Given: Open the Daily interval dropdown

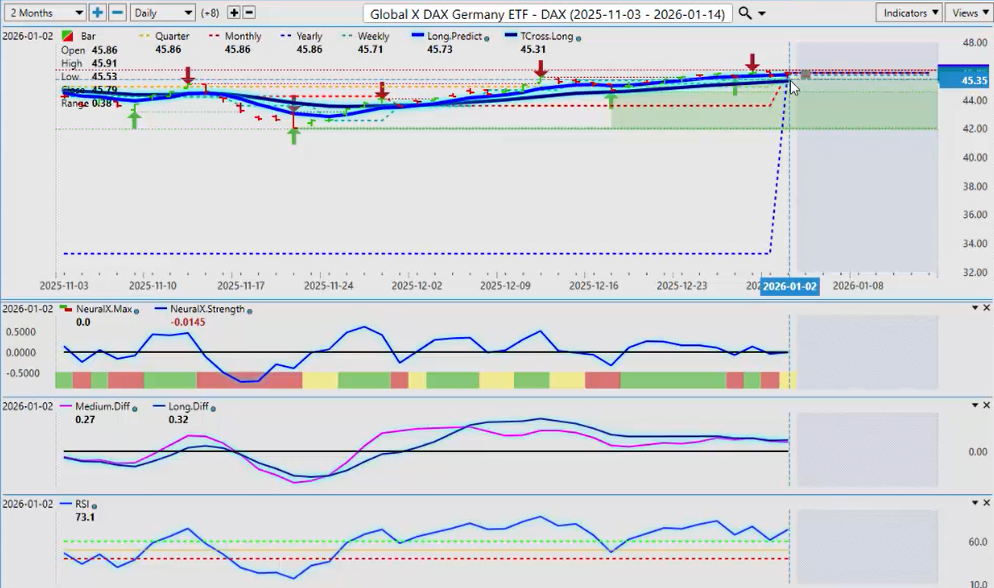Looking at the screenshot, I should point(162,13).
